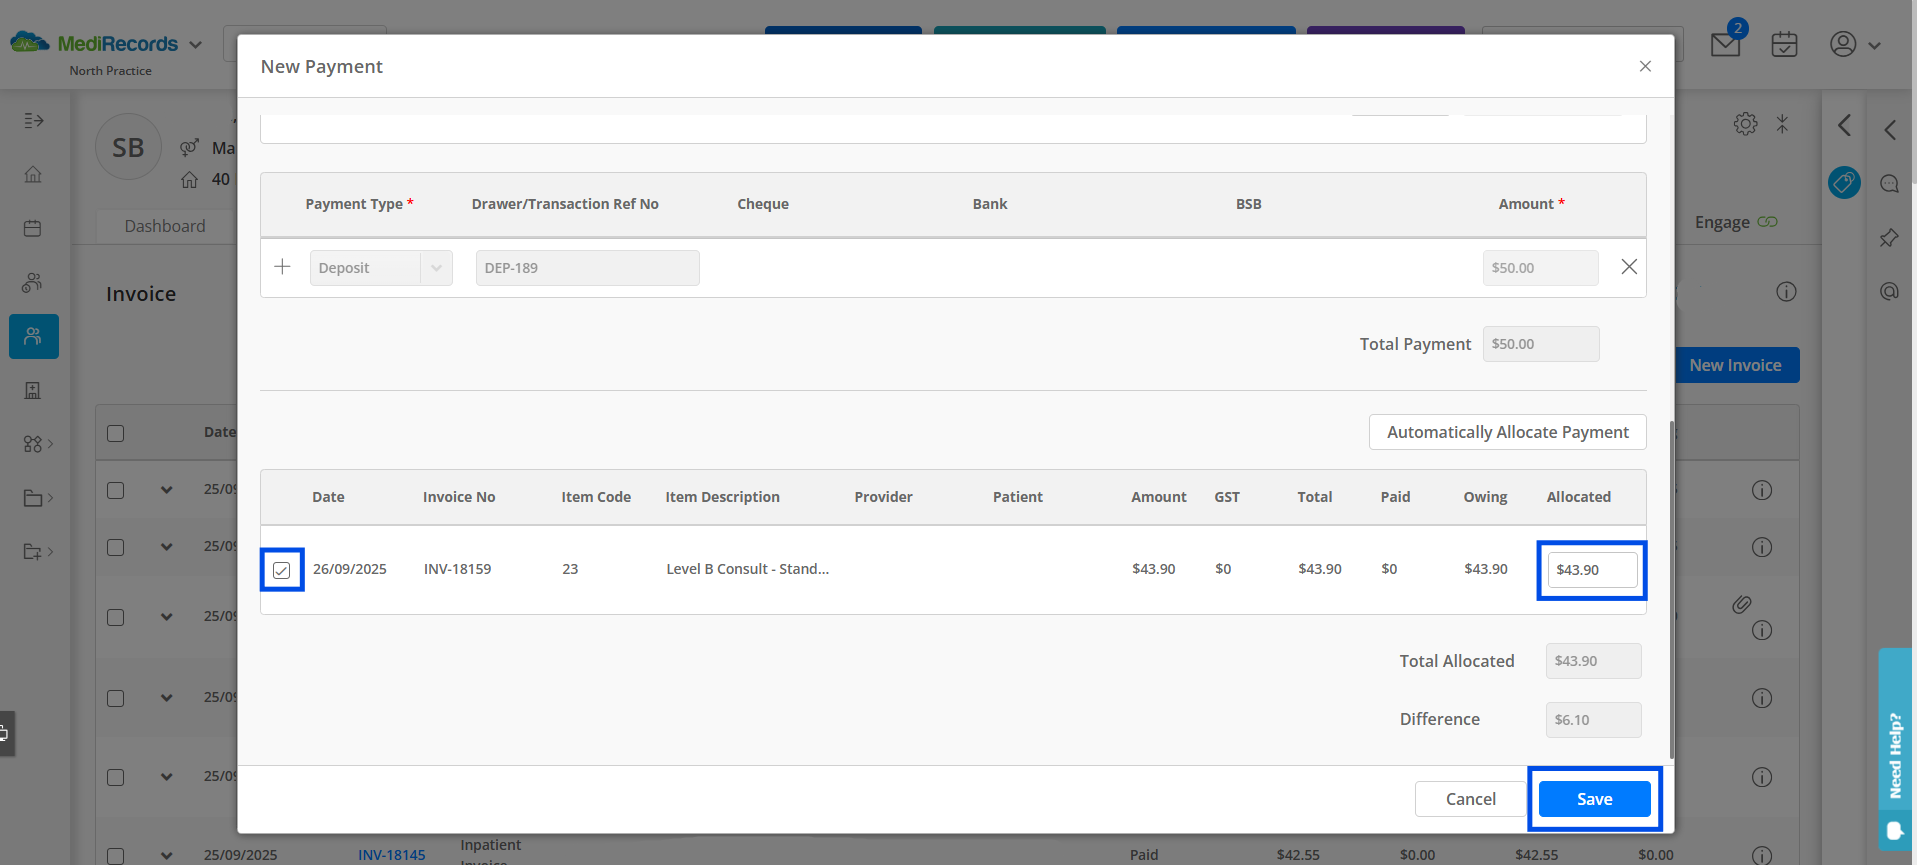Click the DEP-189 reference number field
Viewport: 1917px width, 865px height.
[588, 268]
